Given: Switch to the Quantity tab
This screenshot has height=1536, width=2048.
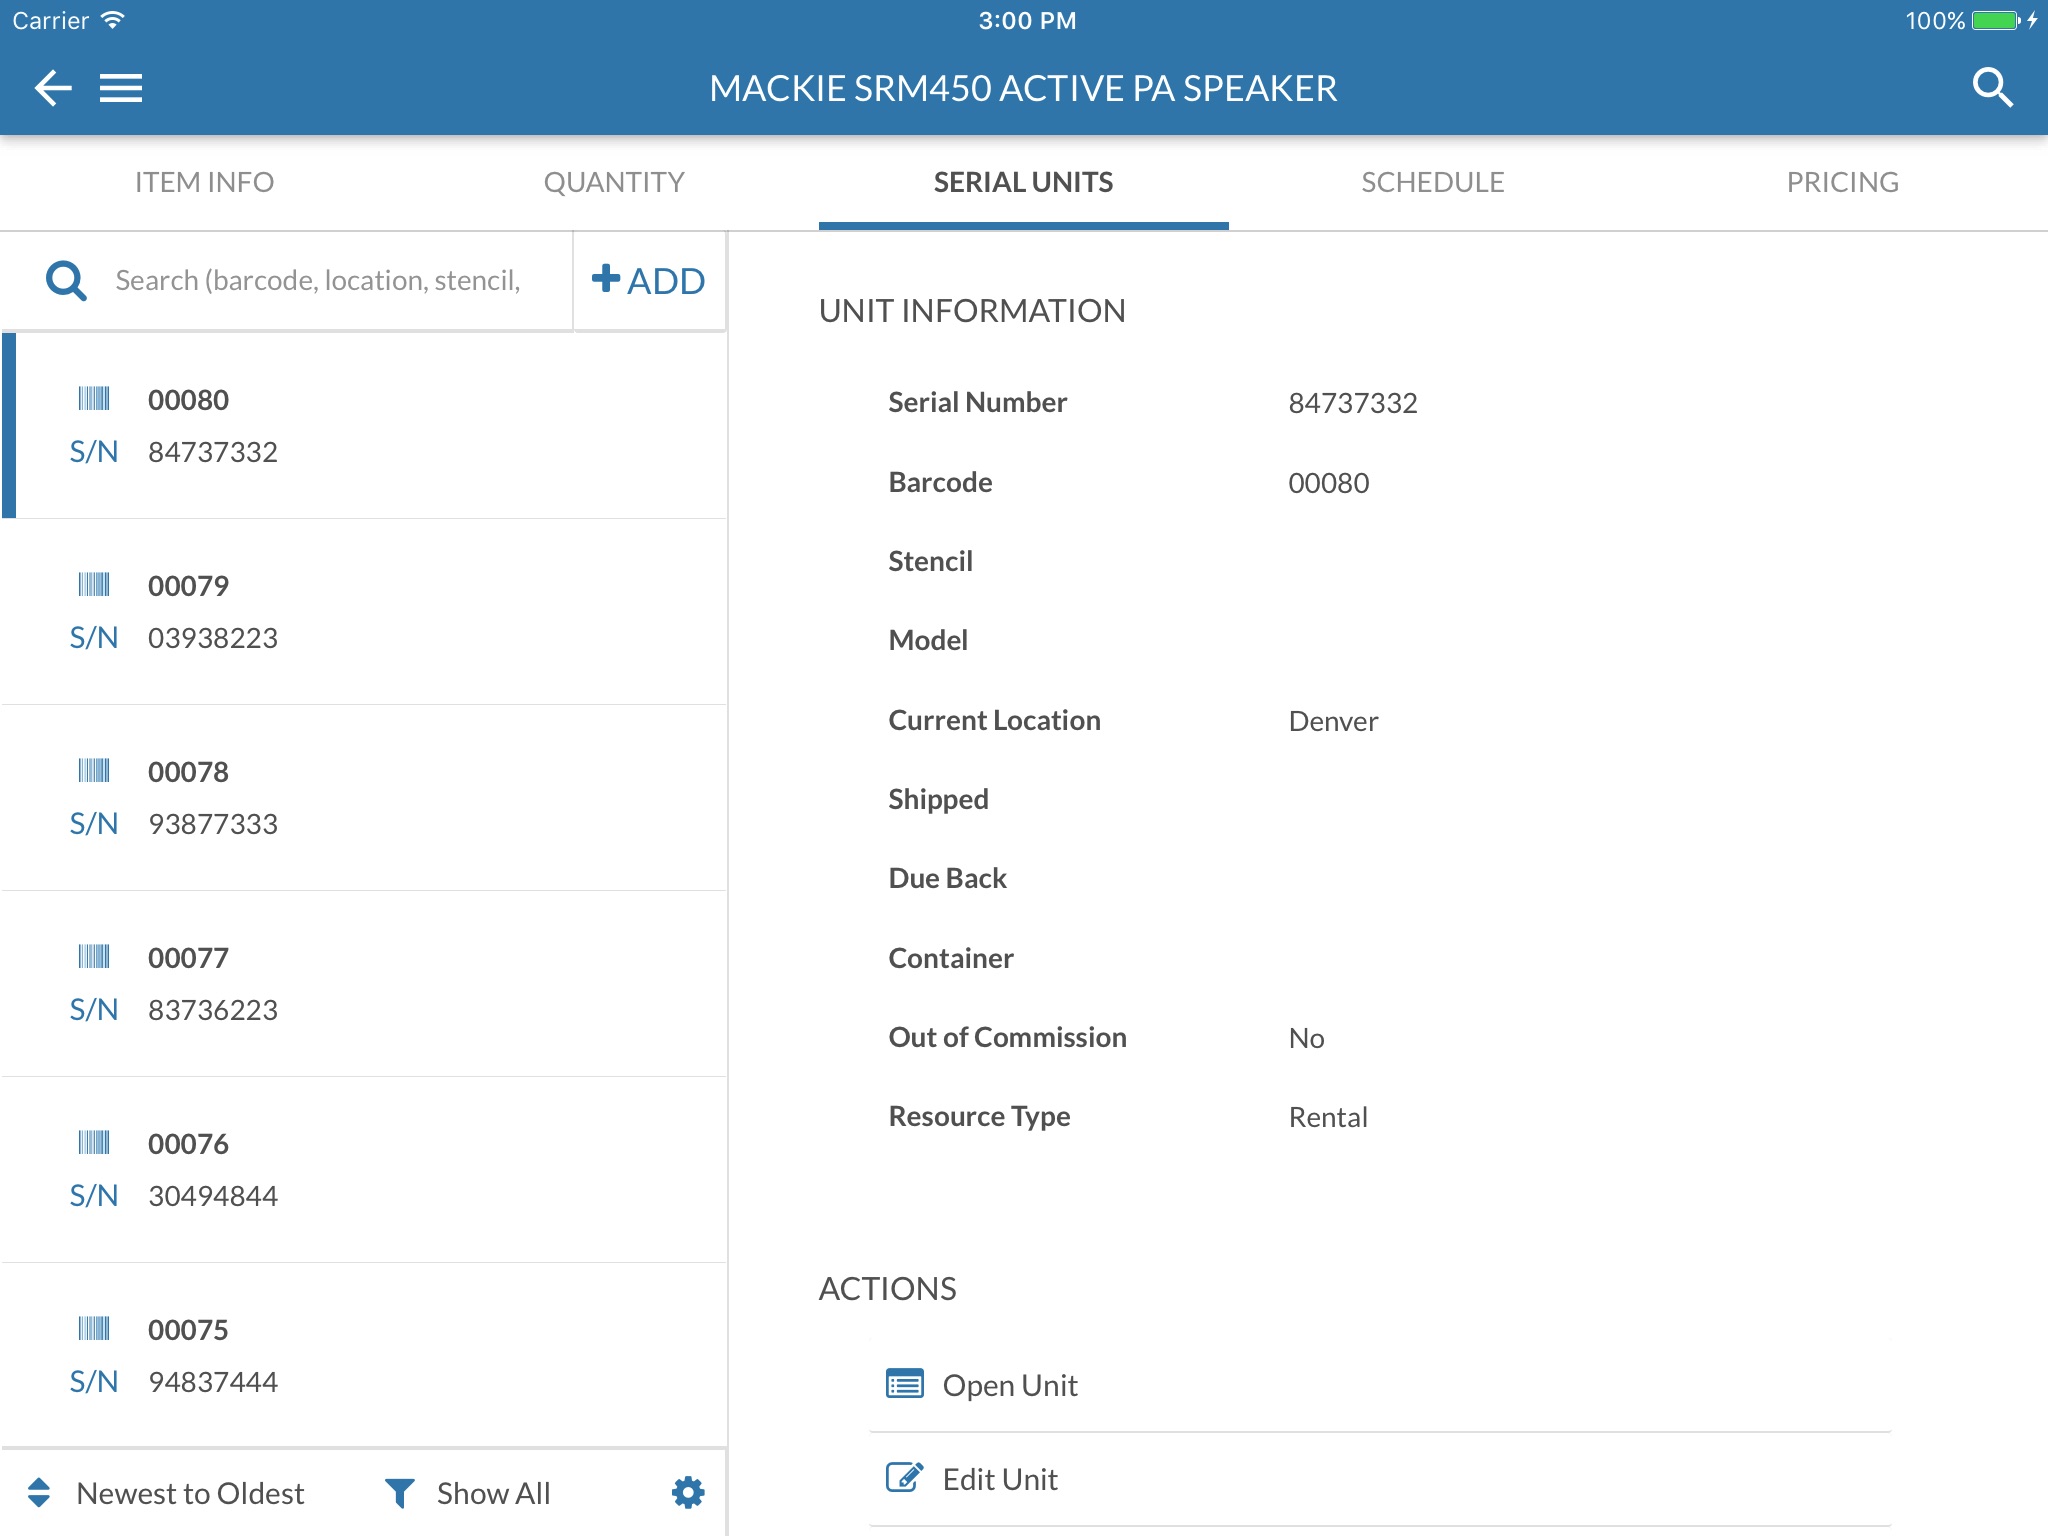Looking at the screenshot, I should pos(614,182).
